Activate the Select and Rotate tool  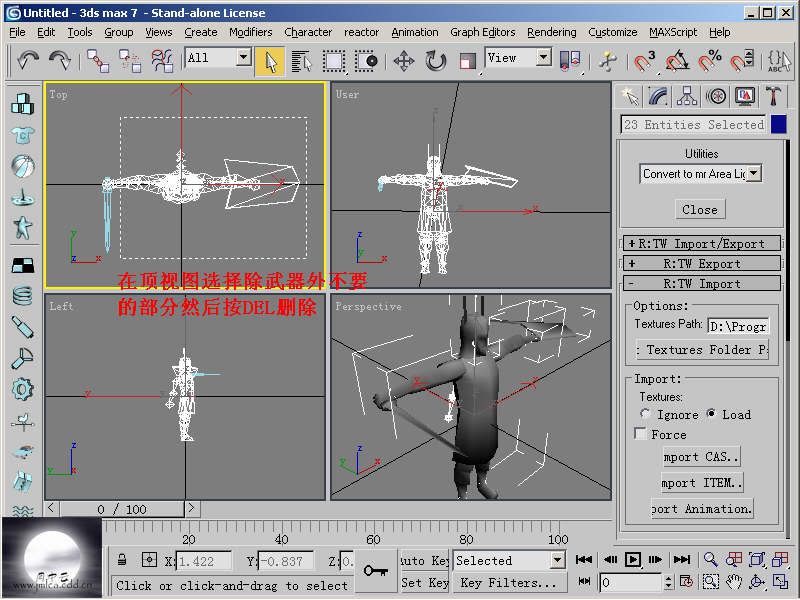pyautogui.click(x=436, y=60)
